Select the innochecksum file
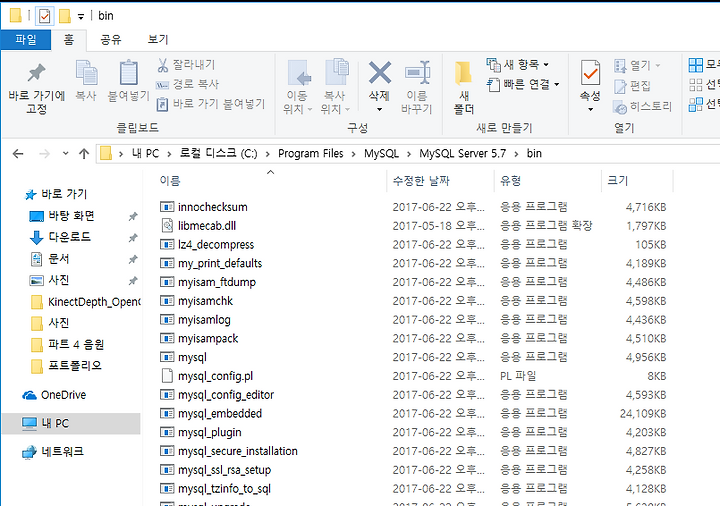 click(x=212, y=207)
